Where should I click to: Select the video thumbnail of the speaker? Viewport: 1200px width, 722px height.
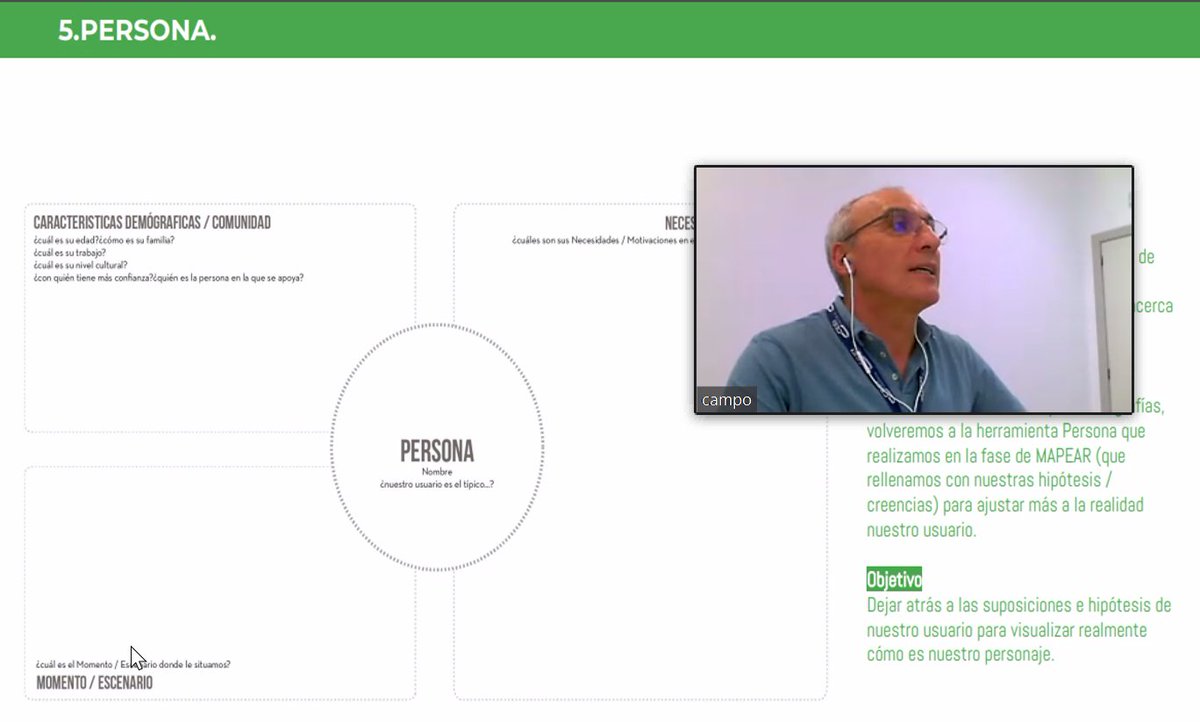(914, 290)
